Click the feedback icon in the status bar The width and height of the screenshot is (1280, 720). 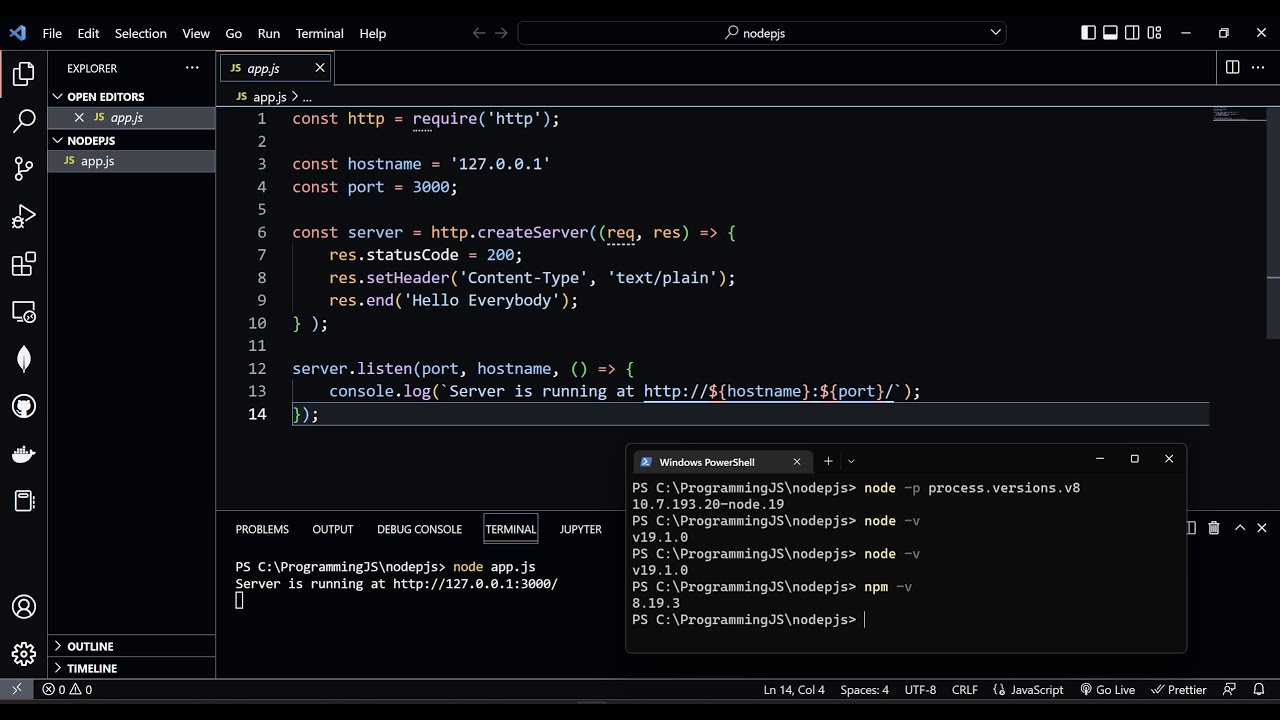(x=1230, y=689)
